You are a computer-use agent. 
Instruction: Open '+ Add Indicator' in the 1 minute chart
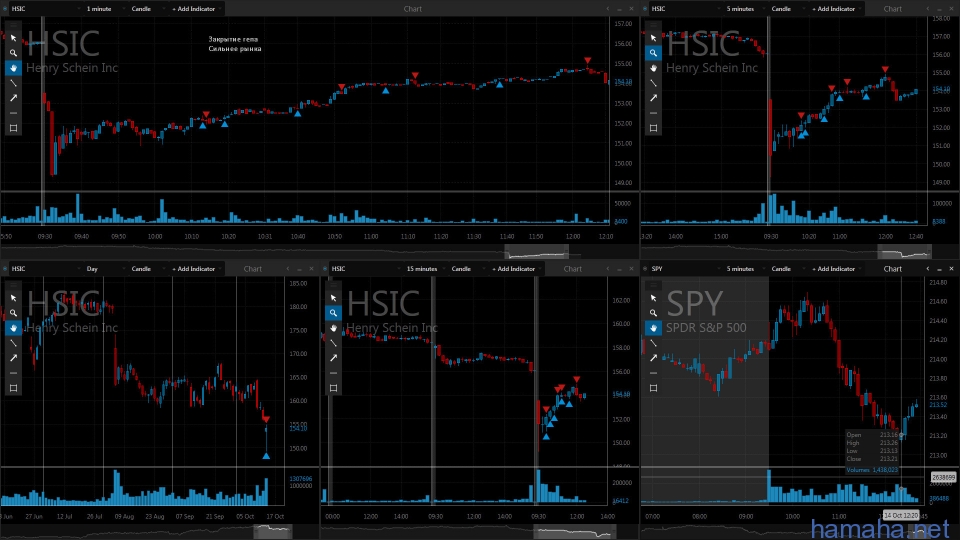pos(195,9)
